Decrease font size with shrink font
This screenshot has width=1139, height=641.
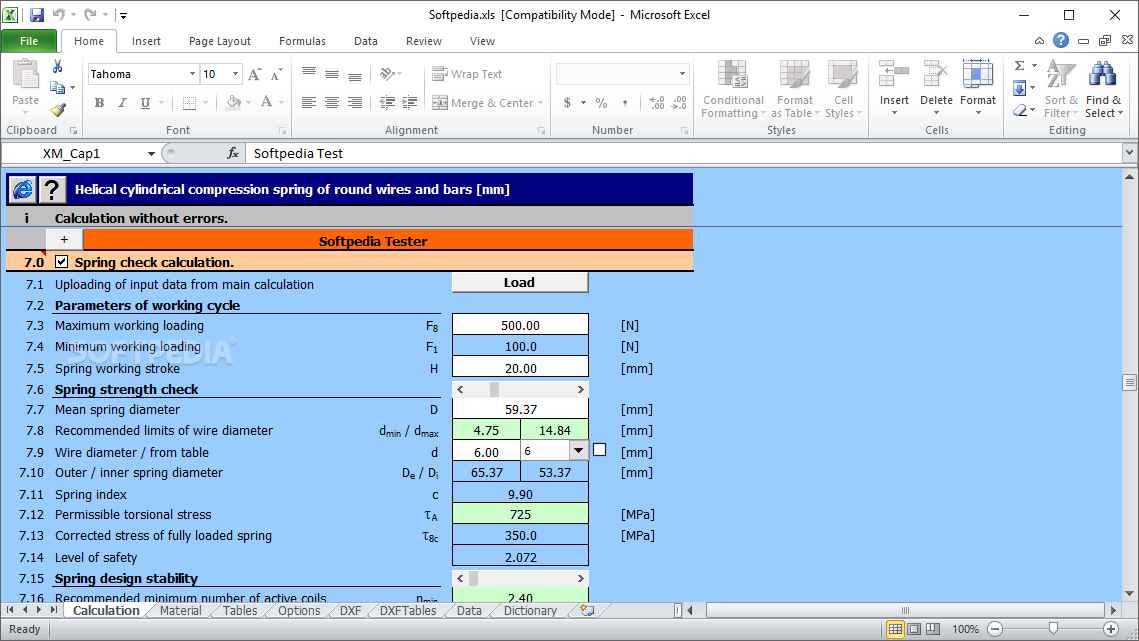point(276,74)
